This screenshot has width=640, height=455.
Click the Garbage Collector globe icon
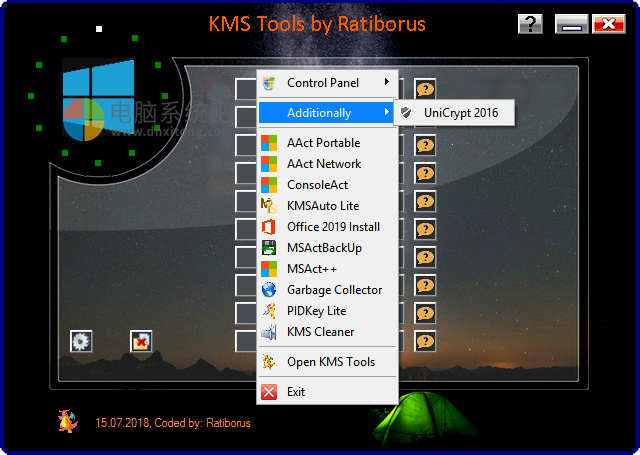(x=269, y=290)
